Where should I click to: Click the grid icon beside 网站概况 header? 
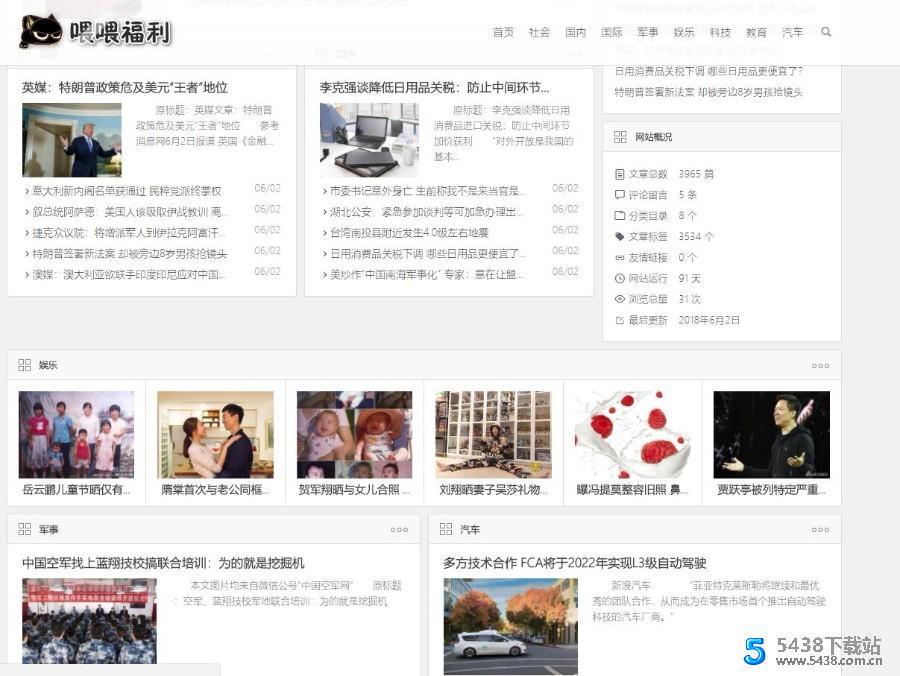(x=619, y=135)
